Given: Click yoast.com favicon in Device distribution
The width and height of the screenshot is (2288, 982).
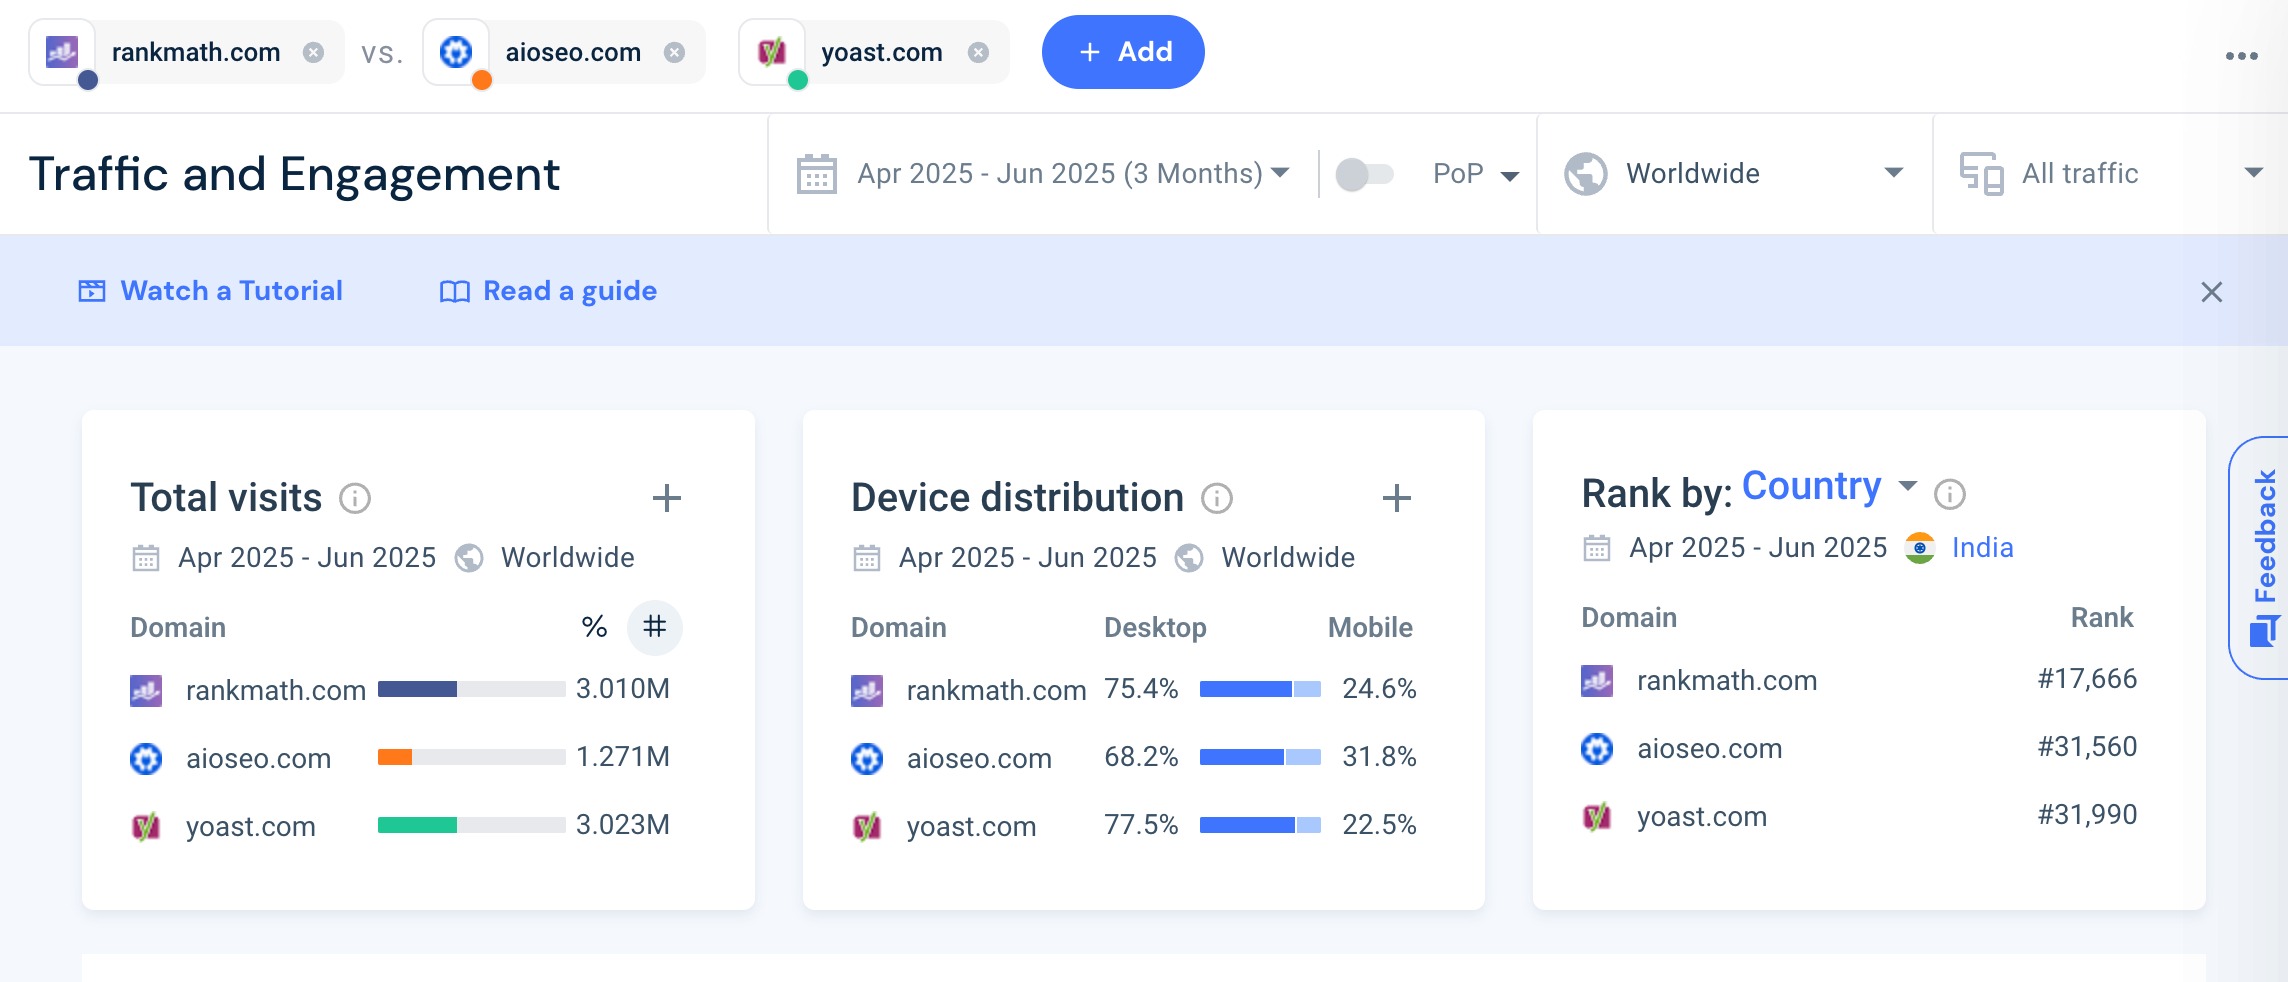Looking at the screenshot, I should coord(867,826).
